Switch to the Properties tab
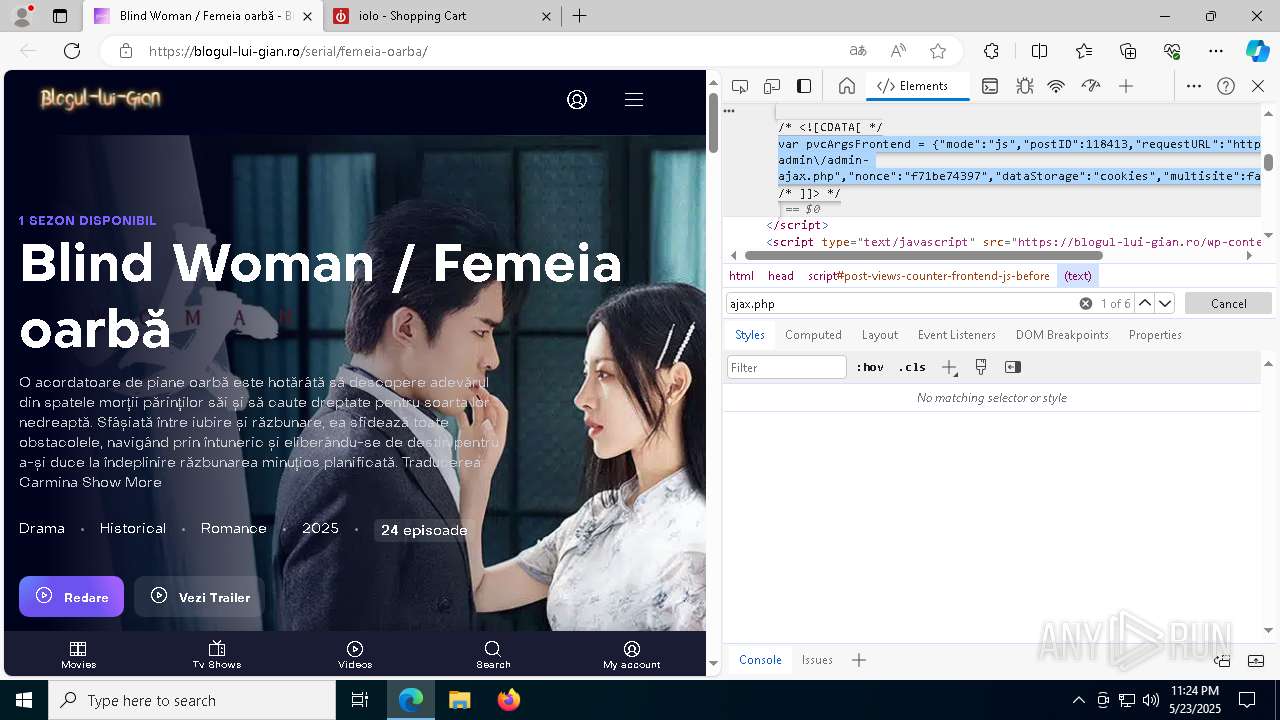The height and width of the screenshot is (720, 1280). 1155,335
